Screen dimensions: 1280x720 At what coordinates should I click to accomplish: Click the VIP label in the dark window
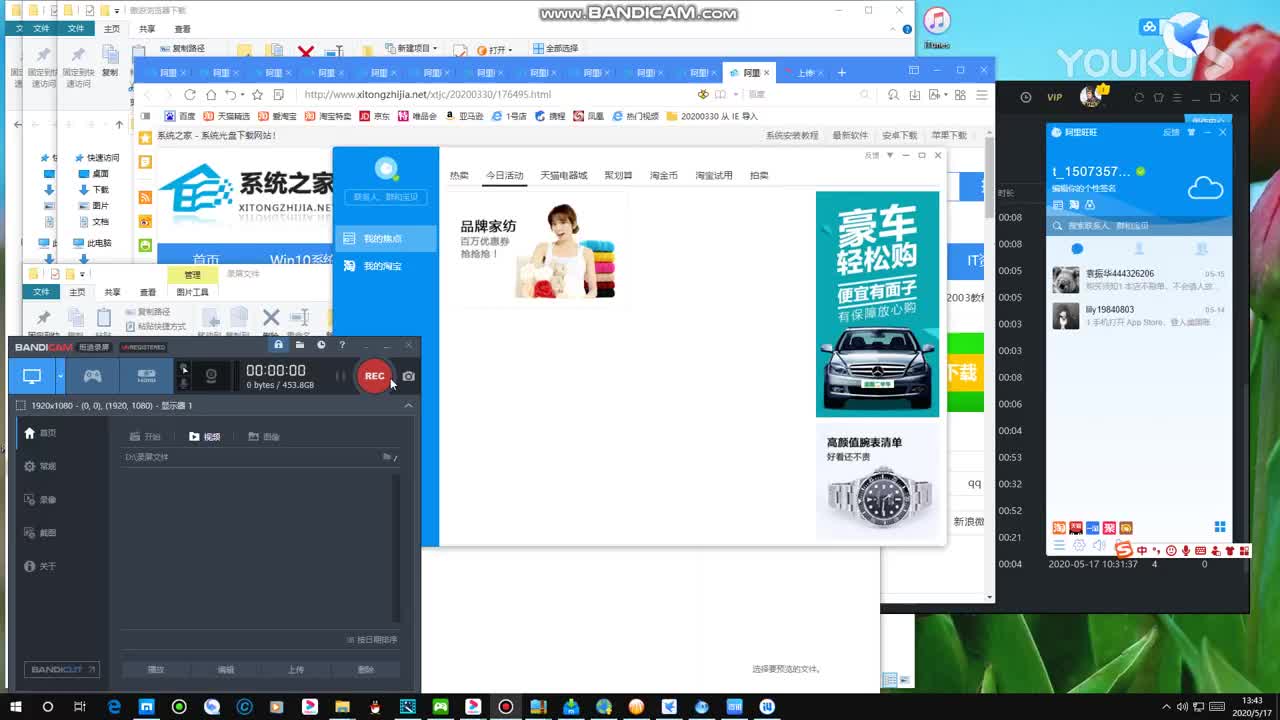click(1054, 97)
